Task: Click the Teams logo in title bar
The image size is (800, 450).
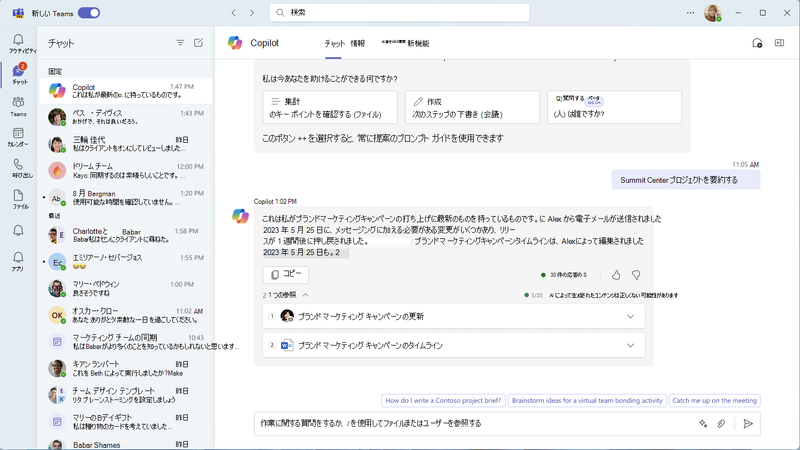Action: (x=18, y=13)
